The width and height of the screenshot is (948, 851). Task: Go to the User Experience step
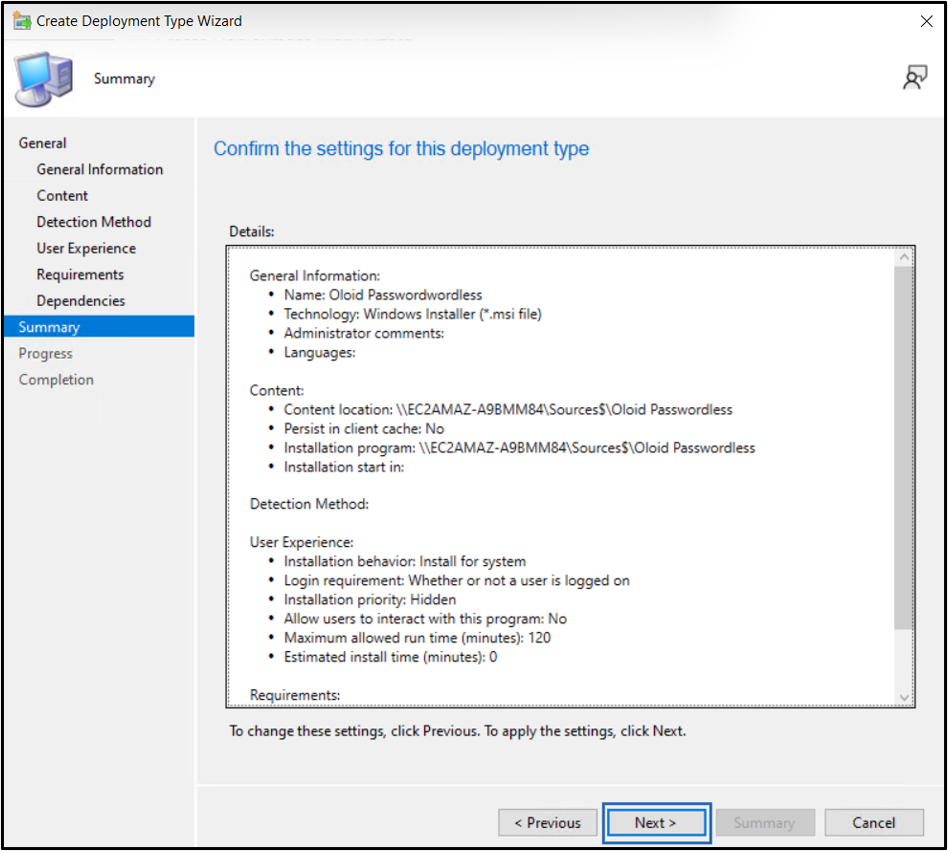(x=86, y=248)
